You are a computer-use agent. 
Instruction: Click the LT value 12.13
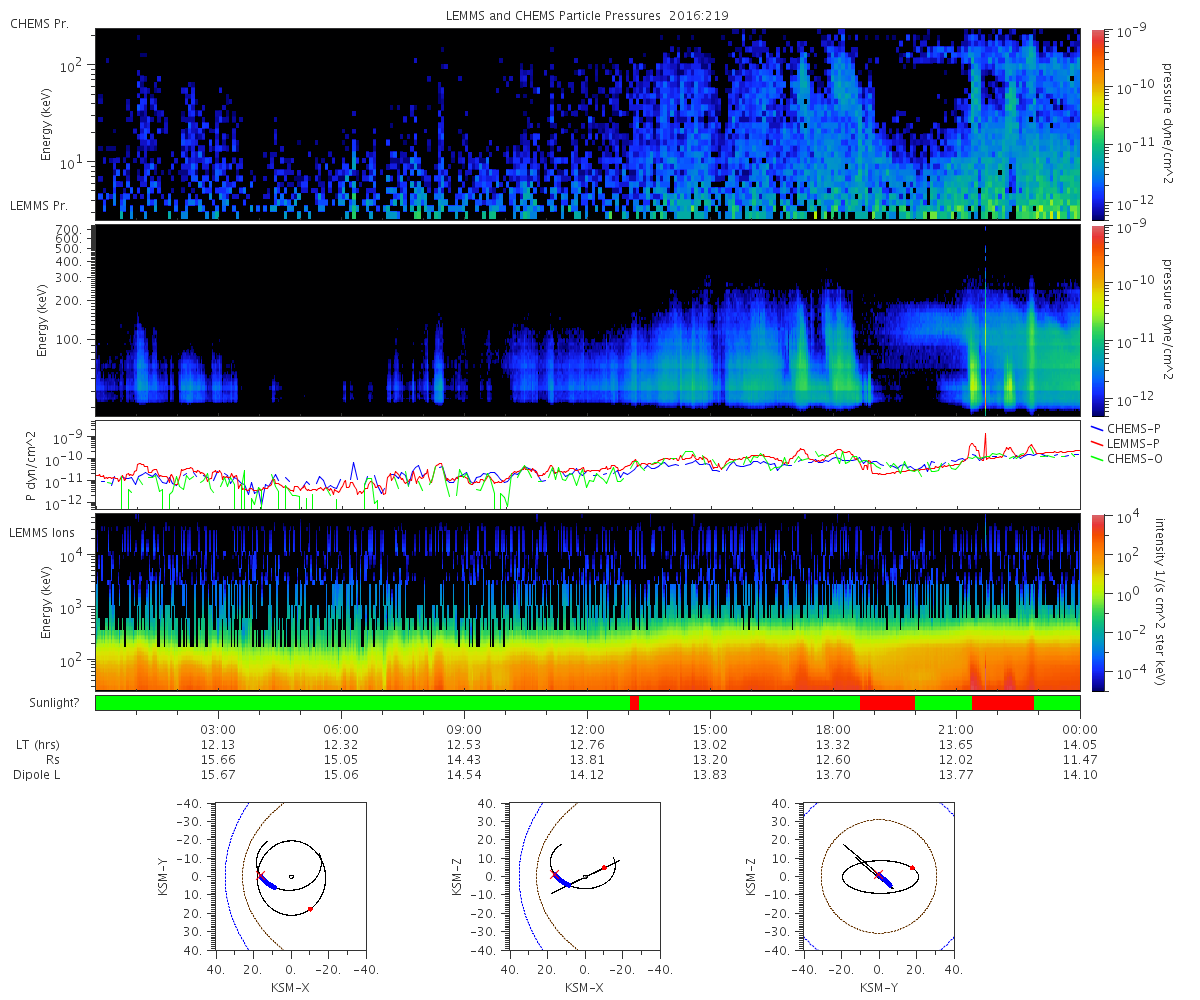[219, 745]
